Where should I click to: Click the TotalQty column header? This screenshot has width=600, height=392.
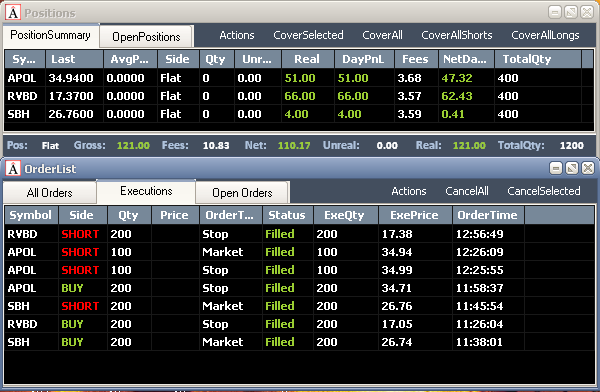[x=538, y=59]
